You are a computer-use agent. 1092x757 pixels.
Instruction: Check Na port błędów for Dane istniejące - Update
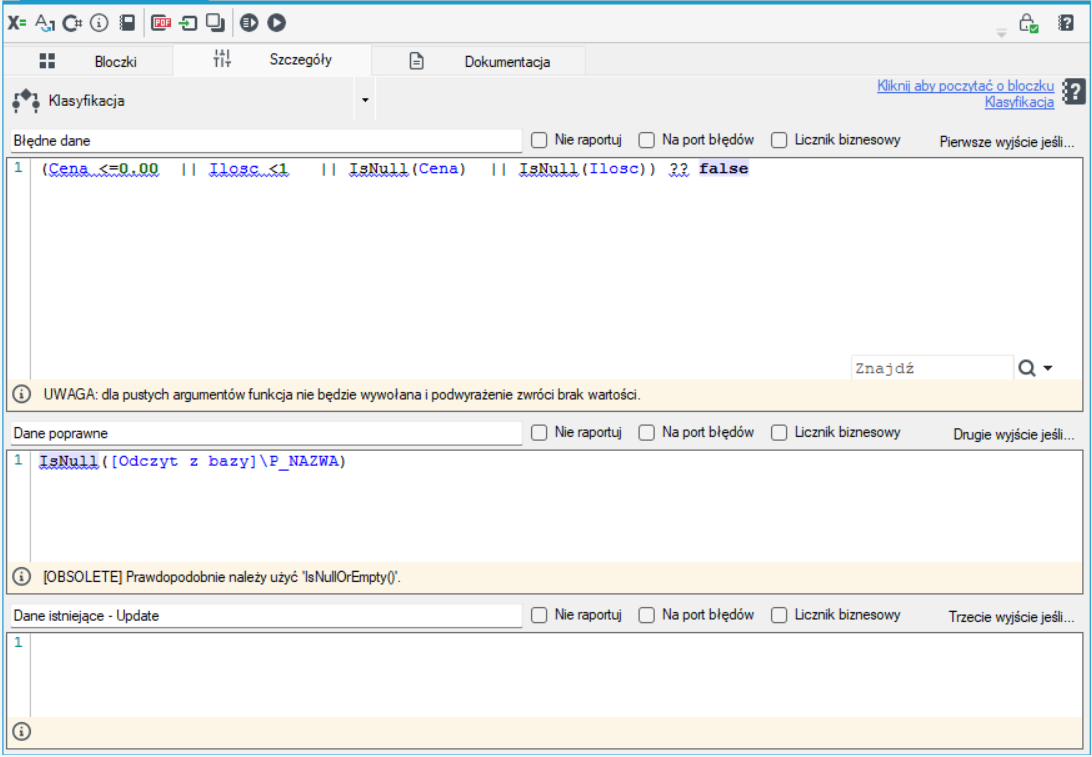pyautogui.click(x=647, y=615)
